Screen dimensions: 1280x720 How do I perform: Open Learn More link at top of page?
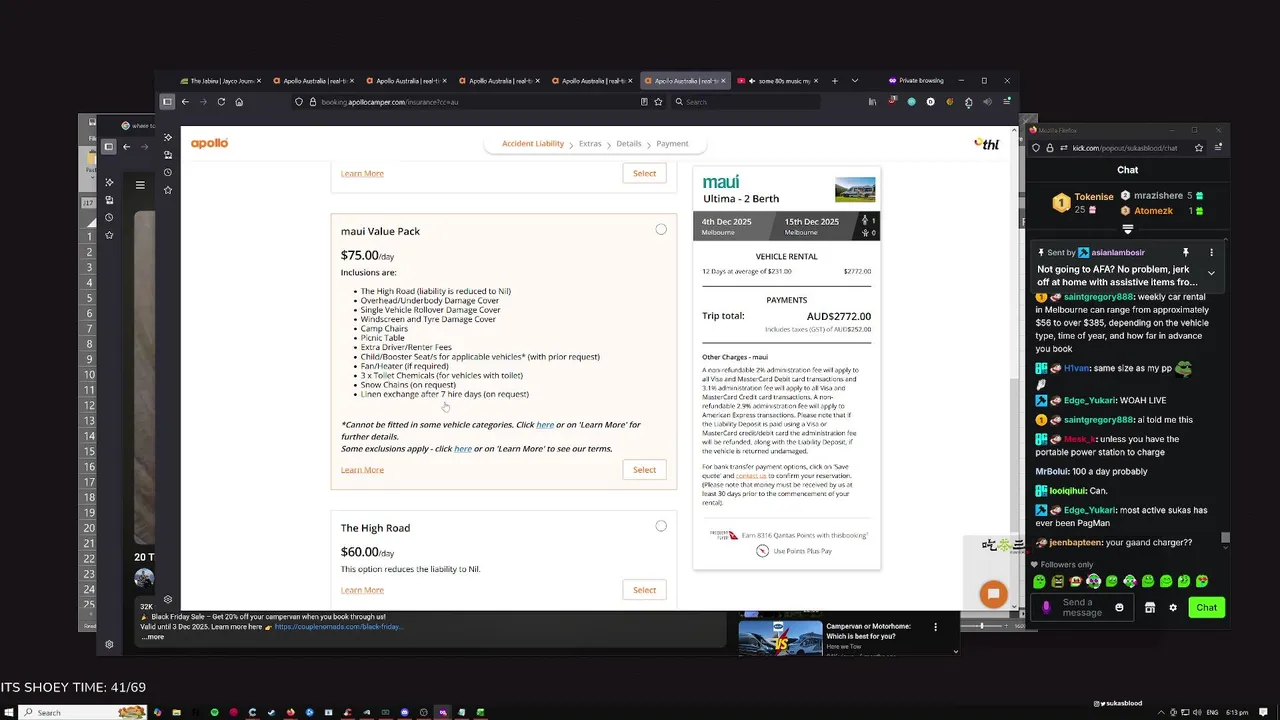(x=362, y=173)
